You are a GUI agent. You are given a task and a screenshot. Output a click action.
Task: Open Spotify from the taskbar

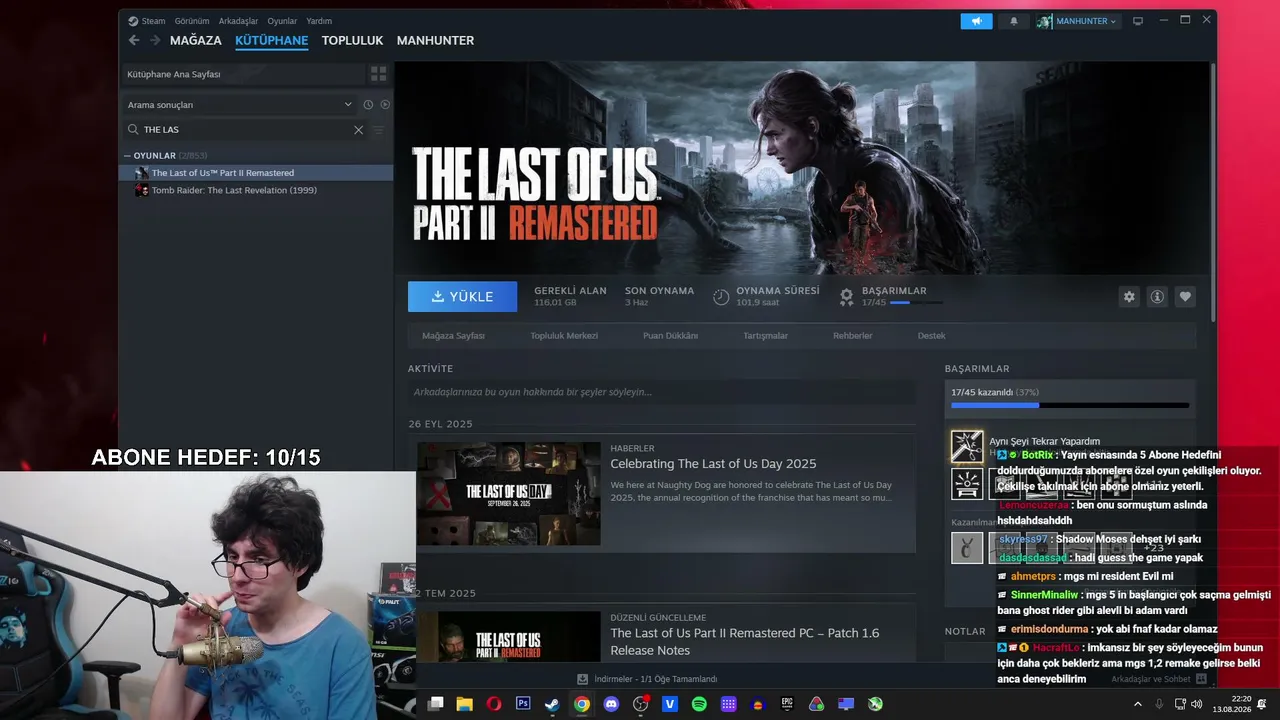(x=699, y=704)
